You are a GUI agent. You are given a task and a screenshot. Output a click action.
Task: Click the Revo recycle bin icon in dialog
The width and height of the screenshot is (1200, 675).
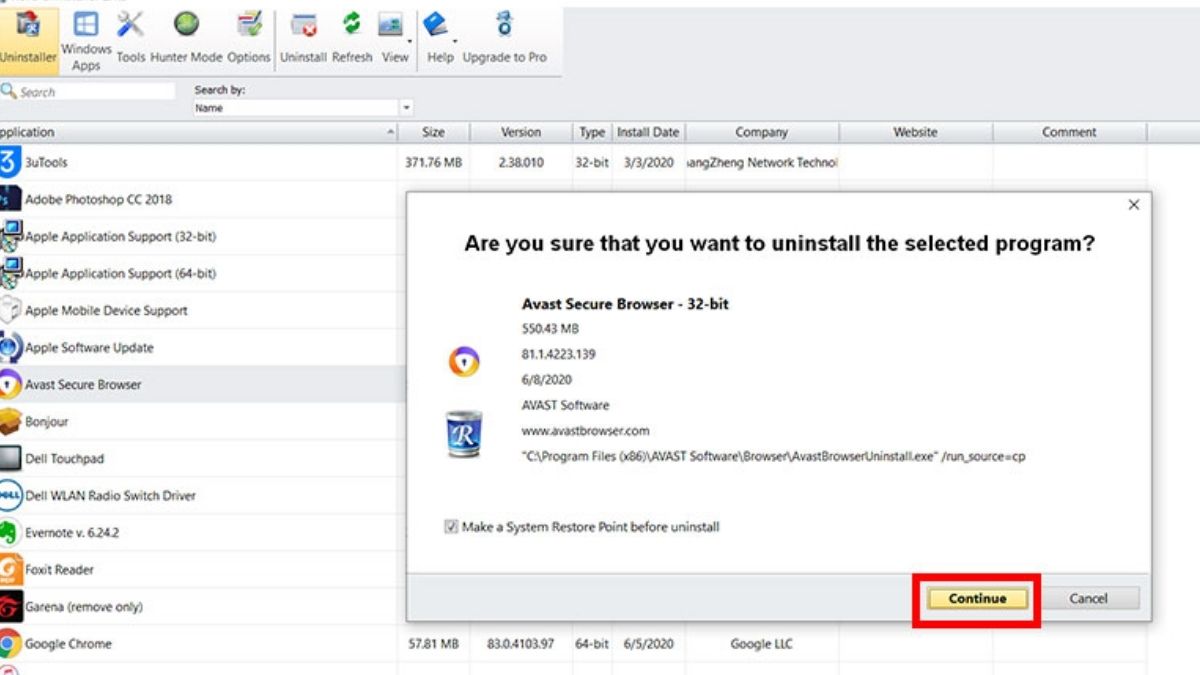(x=464, y=434)
